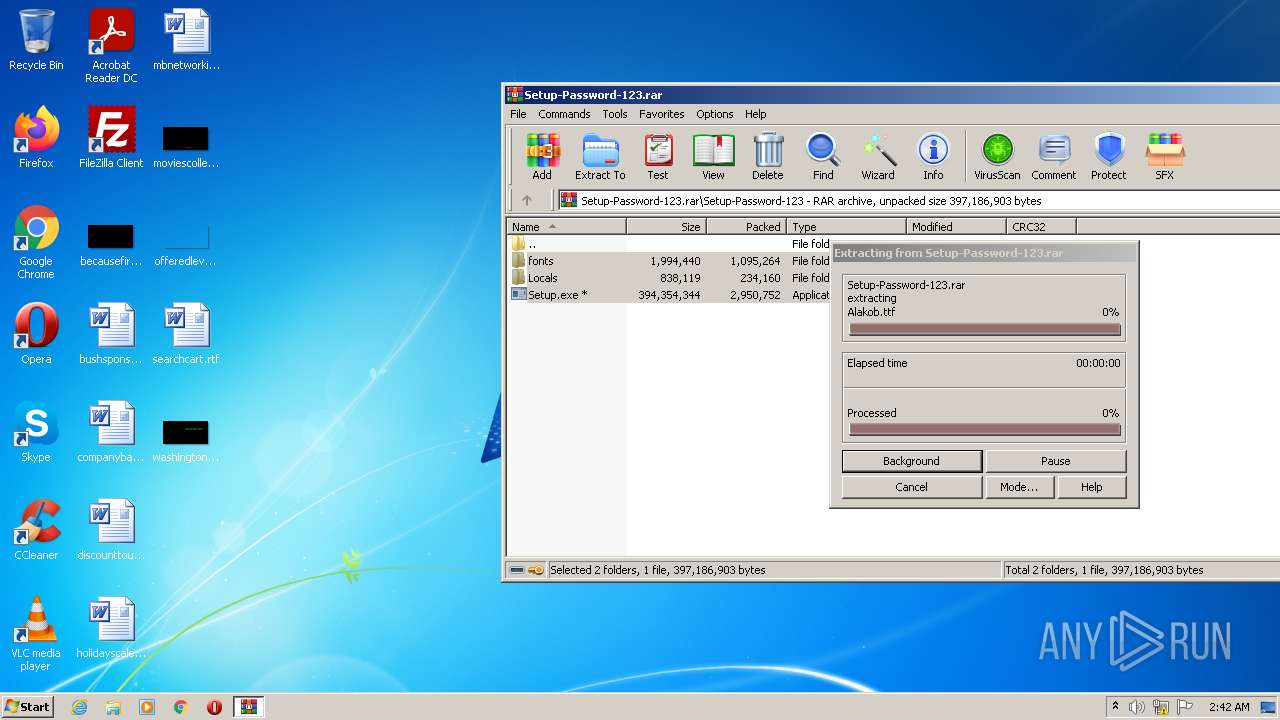Open the File menu
The width and height of the screenshot is (1280, 720).
point(518,114)
